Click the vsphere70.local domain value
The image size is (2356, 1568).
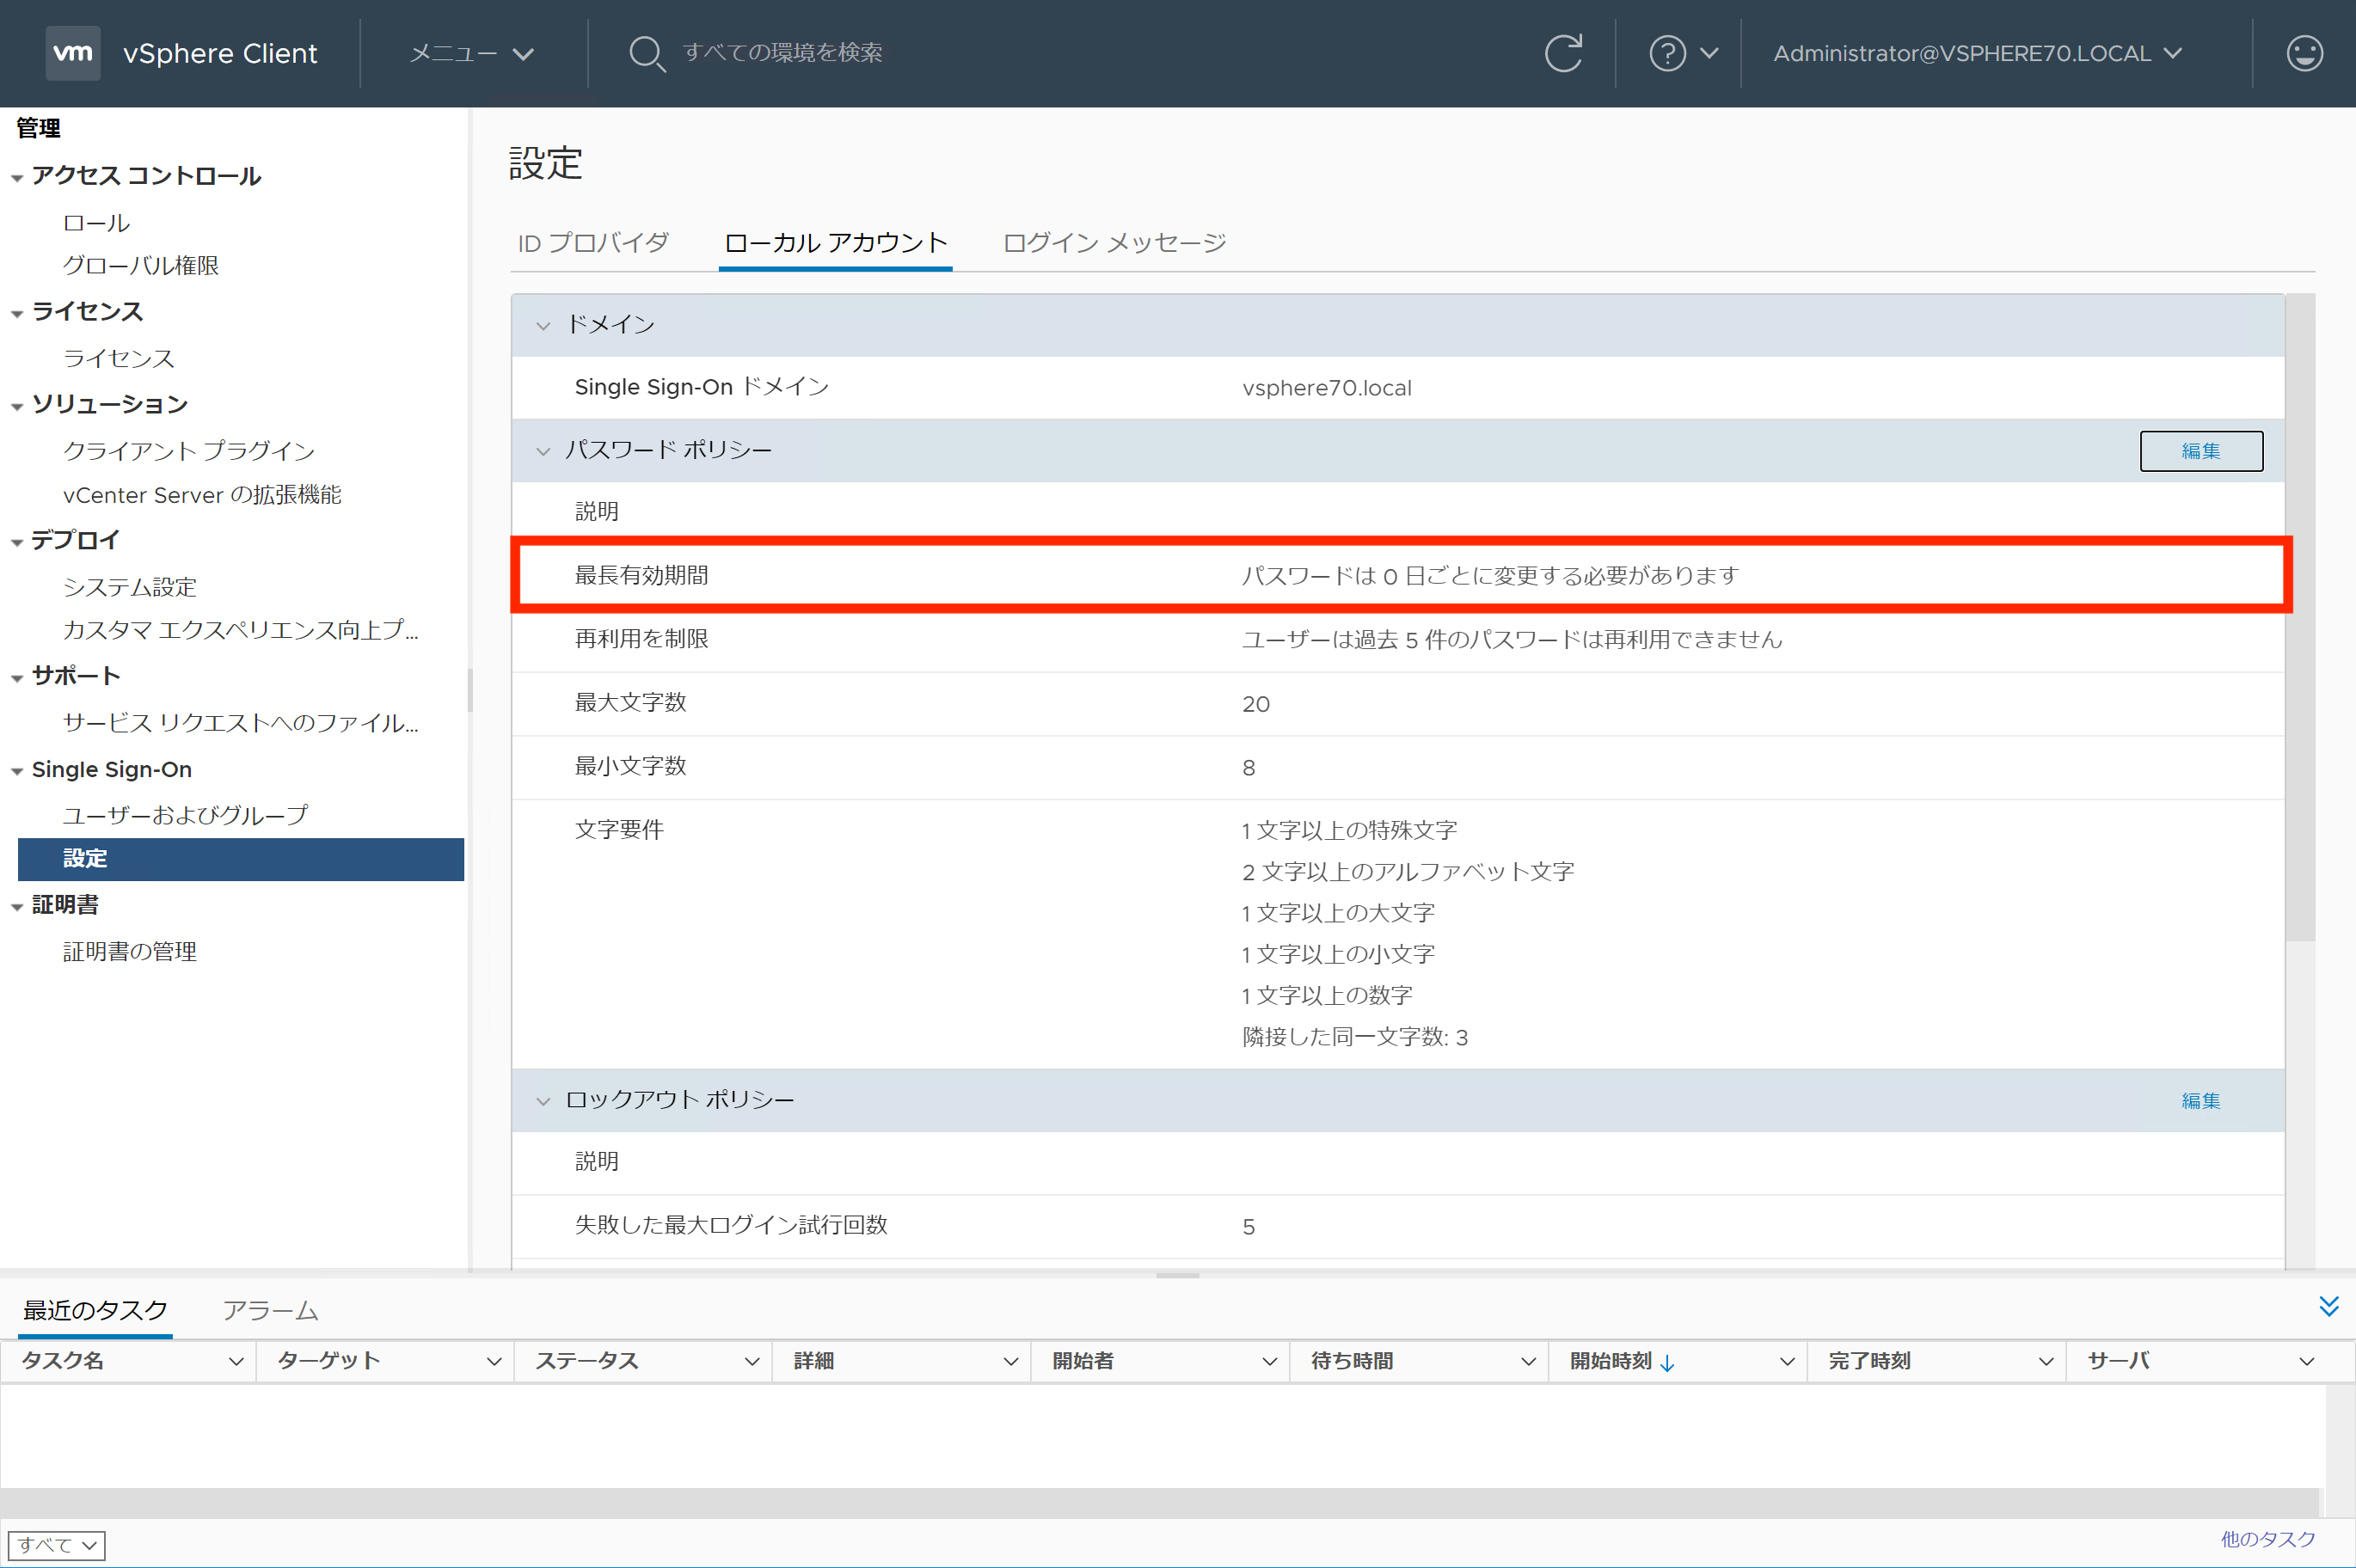(1327, 388)
